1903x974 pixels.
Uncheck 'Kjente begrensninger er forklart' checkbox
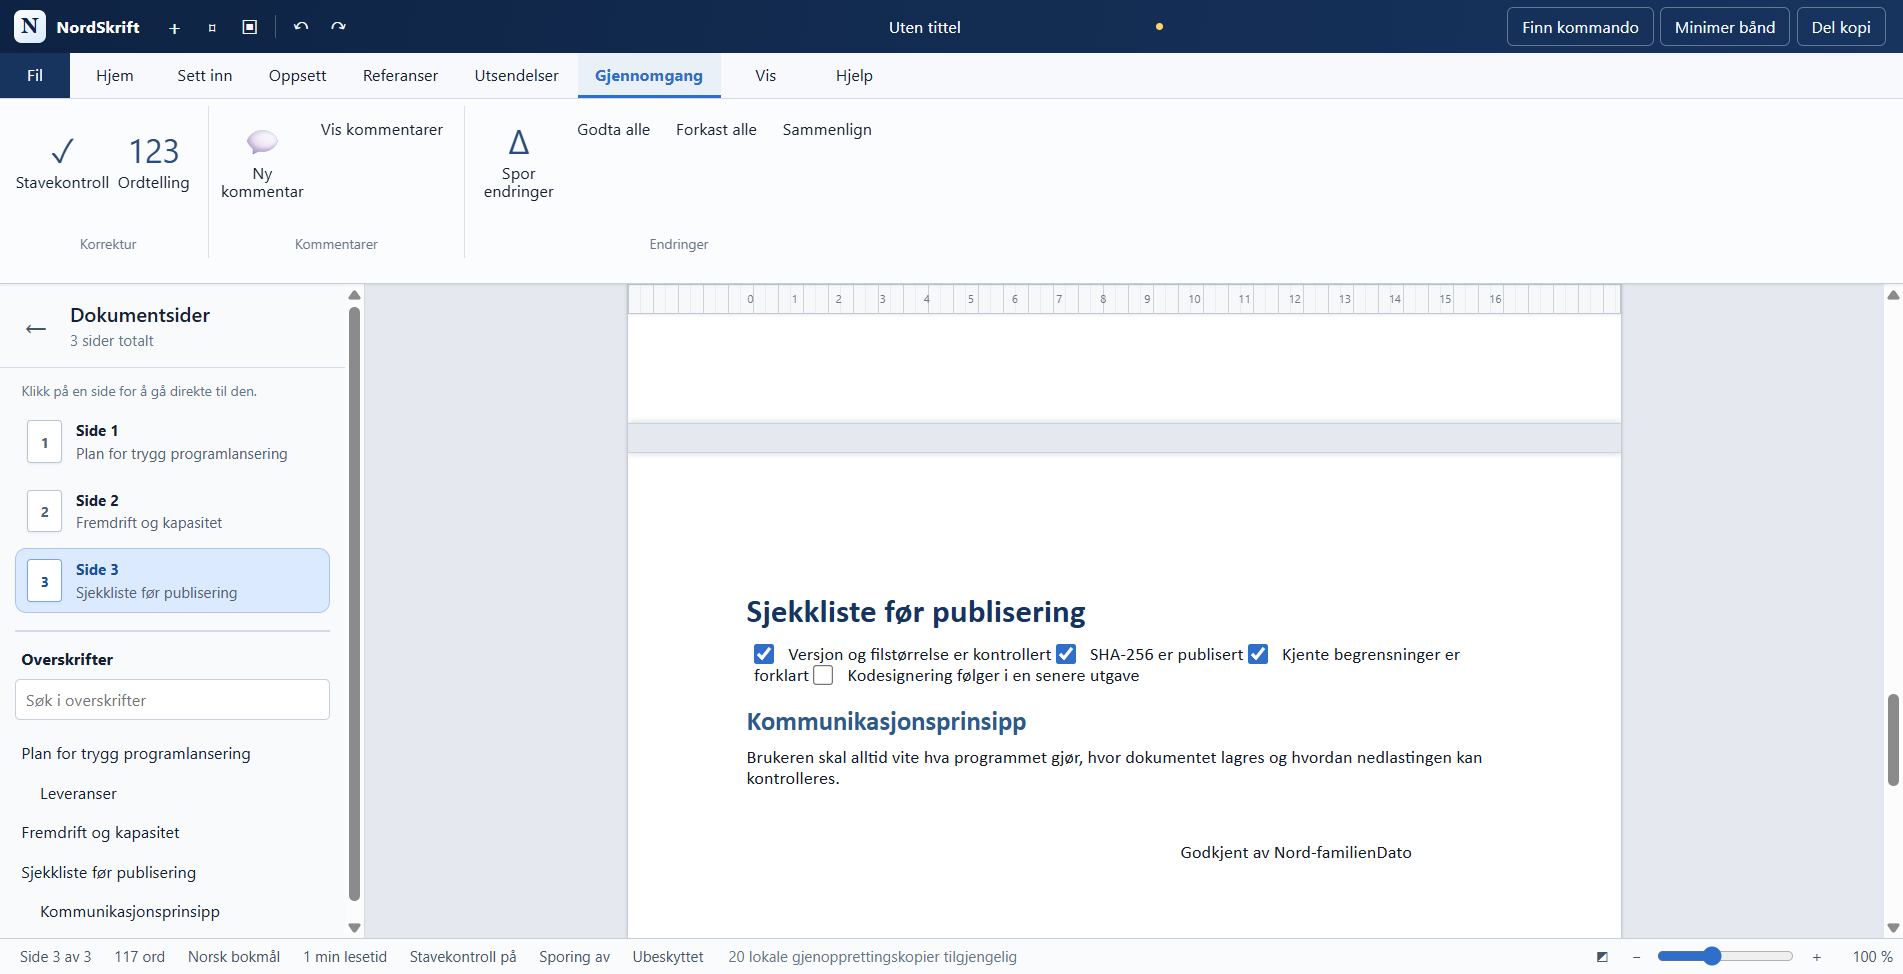pyautogui.click(x=1258, y=654)
